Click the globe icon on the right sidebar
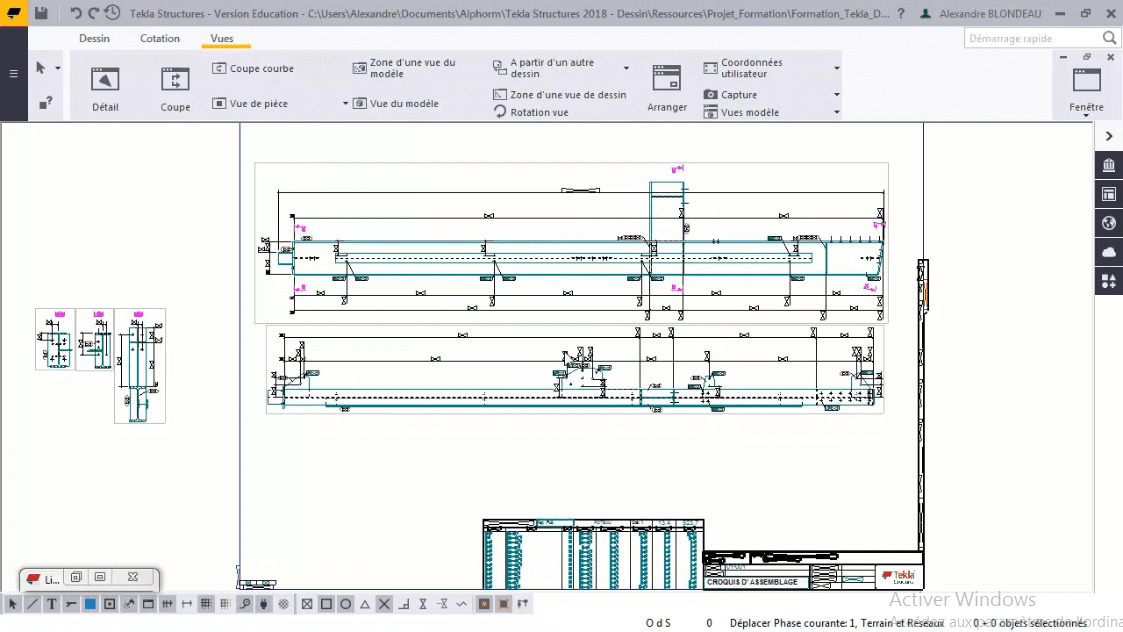This screenshot has width=1123, height=632. pos(1108,223)
